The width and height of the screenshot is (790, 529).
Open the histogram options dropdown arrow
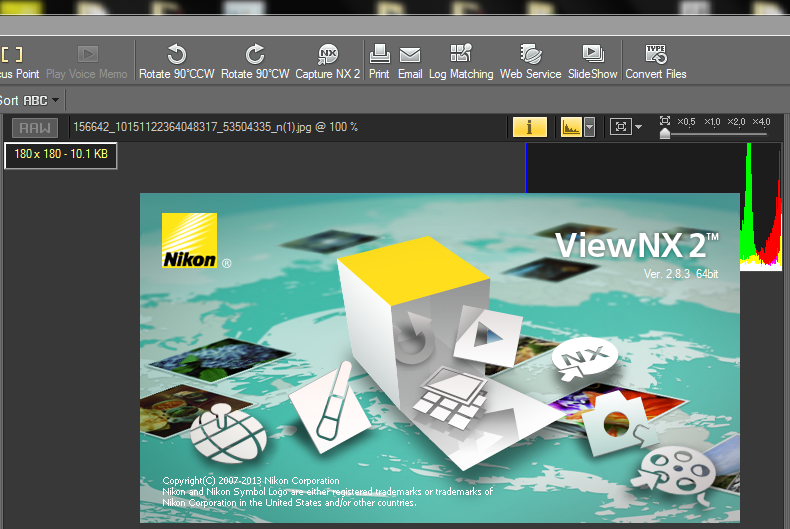(590, 127)
